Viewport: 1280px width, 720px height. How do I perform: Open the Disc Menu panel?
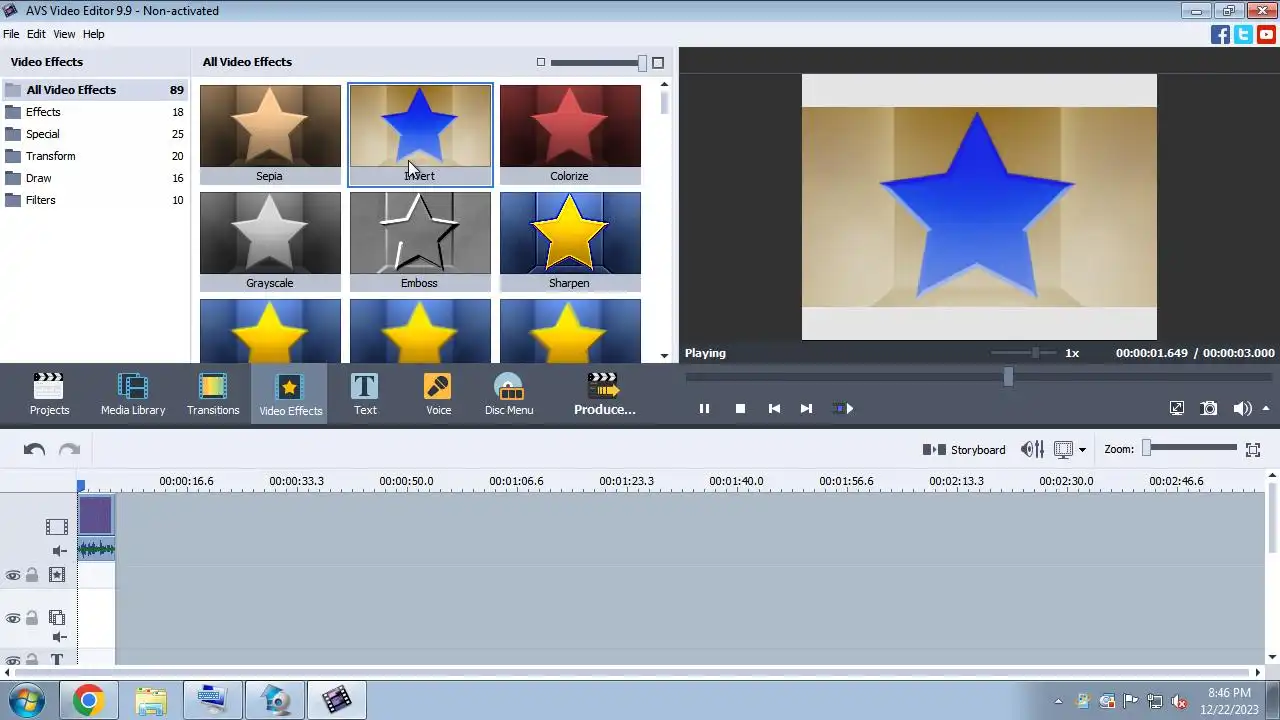point(509,394)
